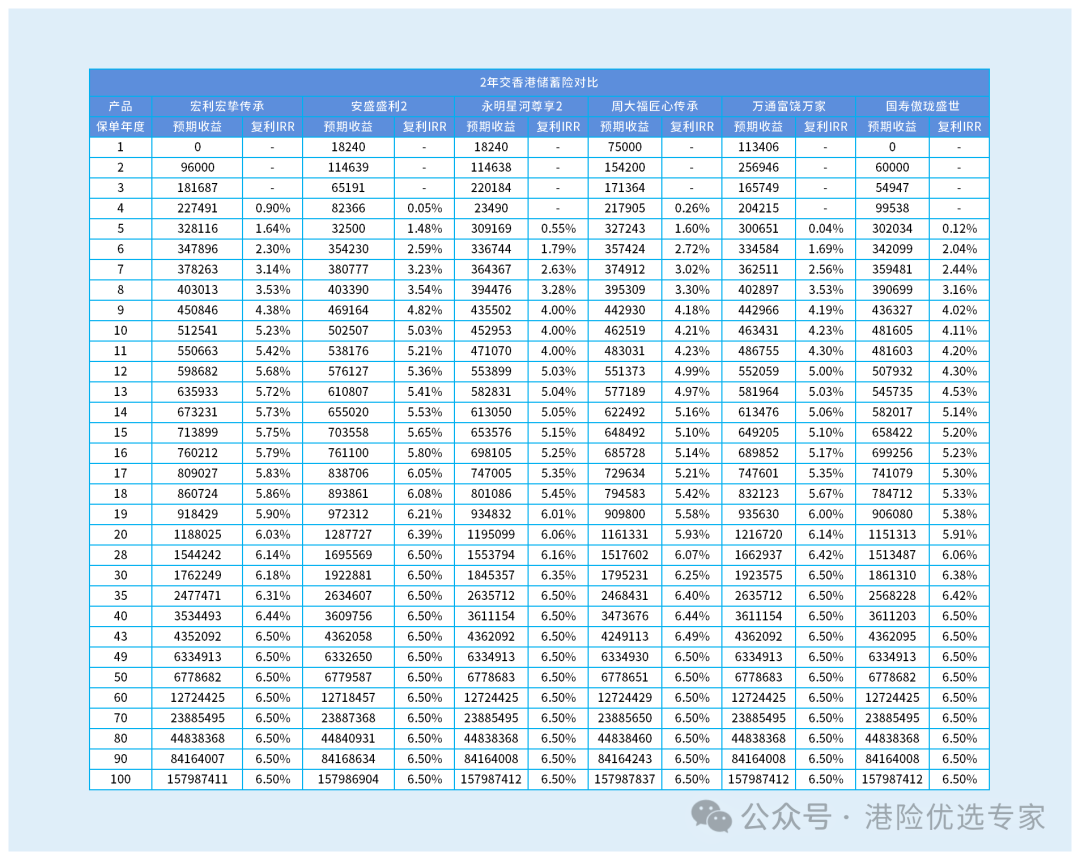Select the cell showing 12718457
This screenshot has height=860, width=1080.
click(x=349, y=698)
